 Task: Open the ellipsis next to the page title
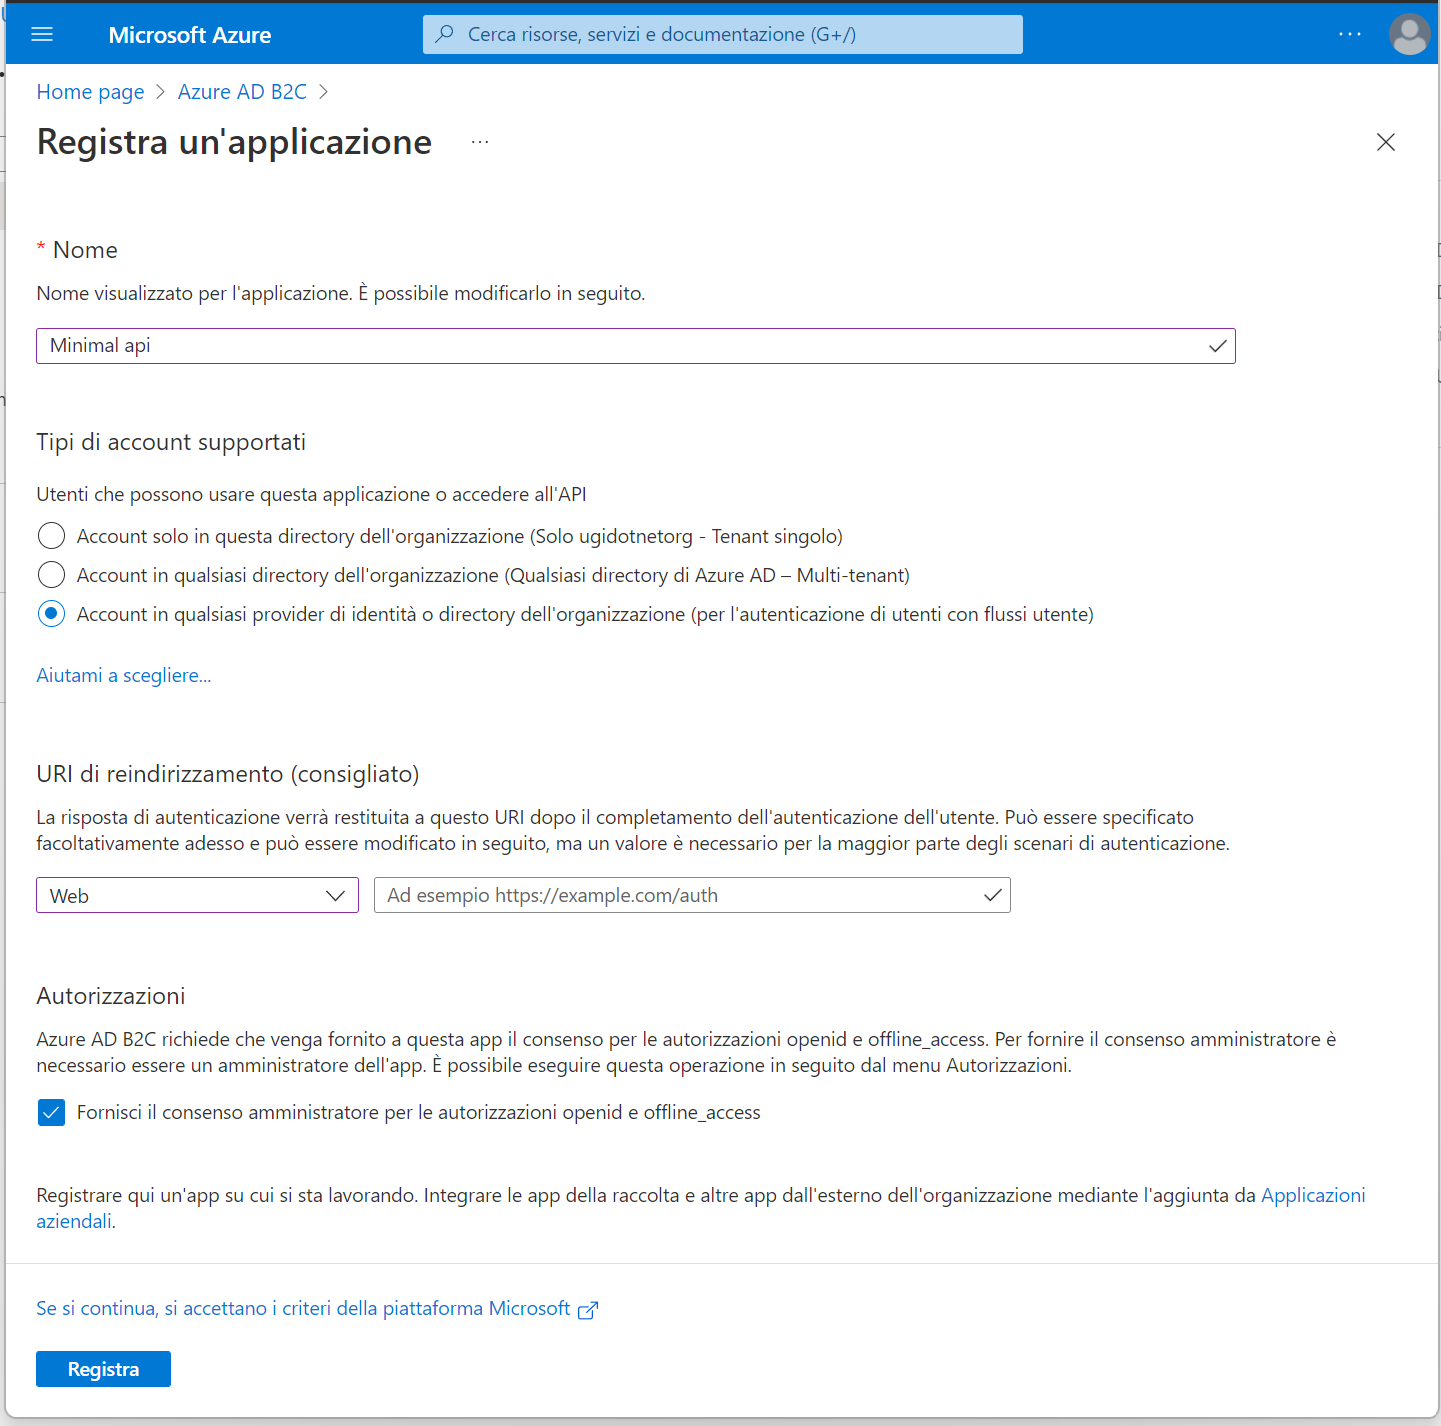pos(480,141)
